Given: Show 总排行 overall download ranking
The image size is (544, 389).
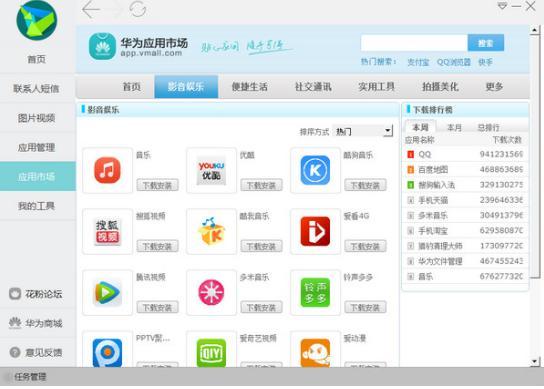Looking at the screenshot, I should coord(488,128).
